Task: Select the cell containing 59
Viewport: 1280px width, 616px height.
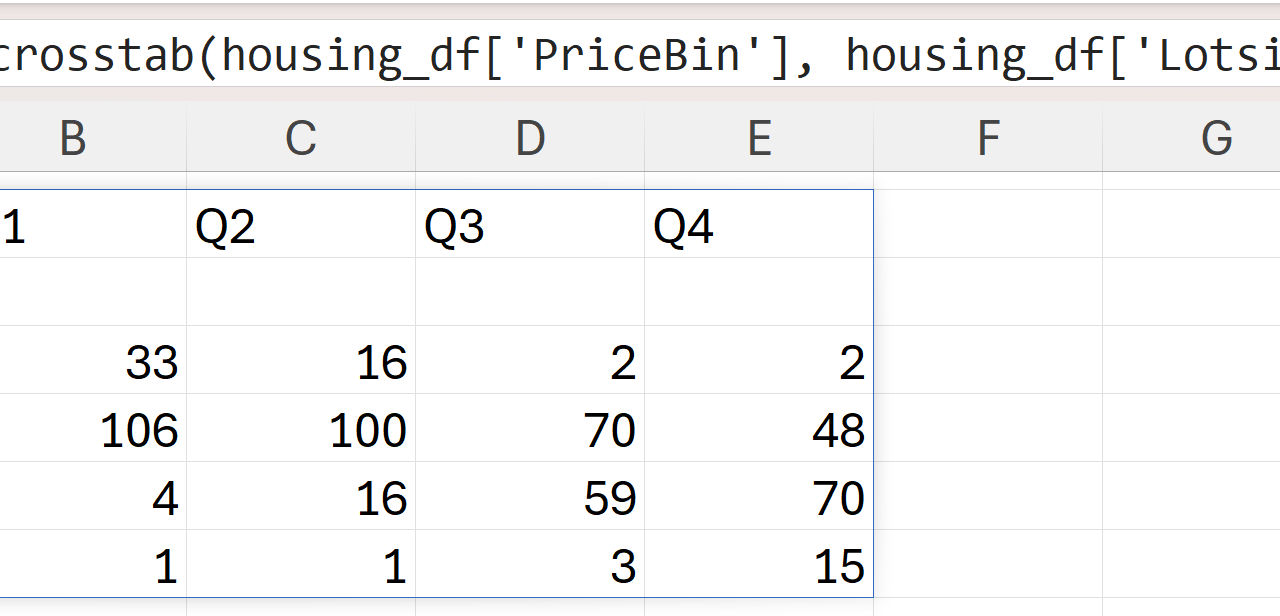Action: click(x=530, y=498)
